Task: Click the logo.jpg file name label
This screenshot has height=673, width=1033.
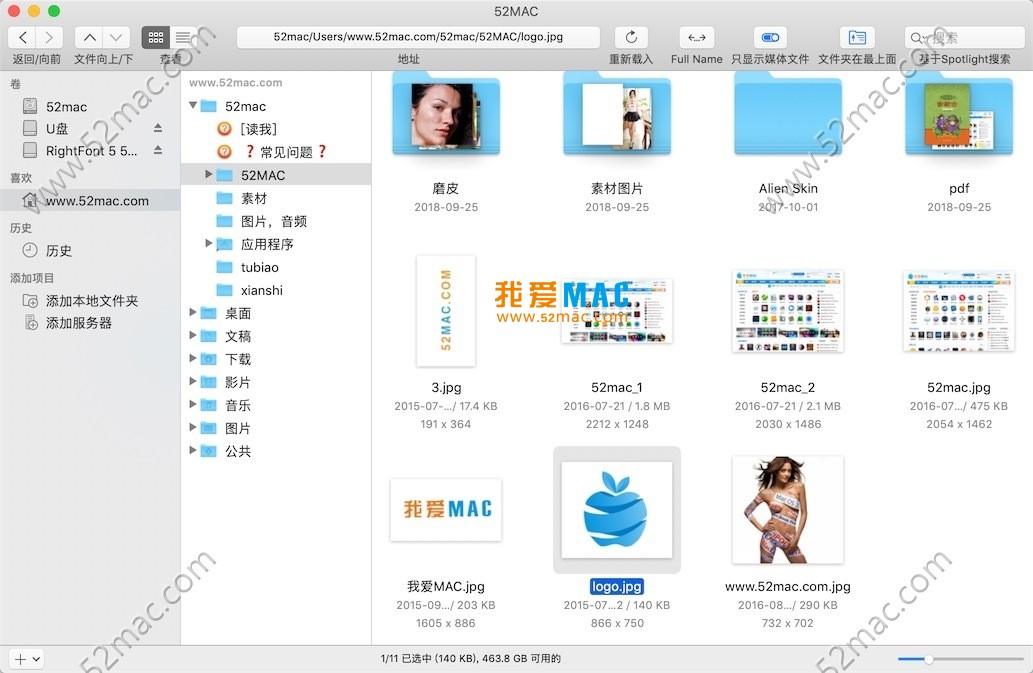Action: (x=617, y=586)
